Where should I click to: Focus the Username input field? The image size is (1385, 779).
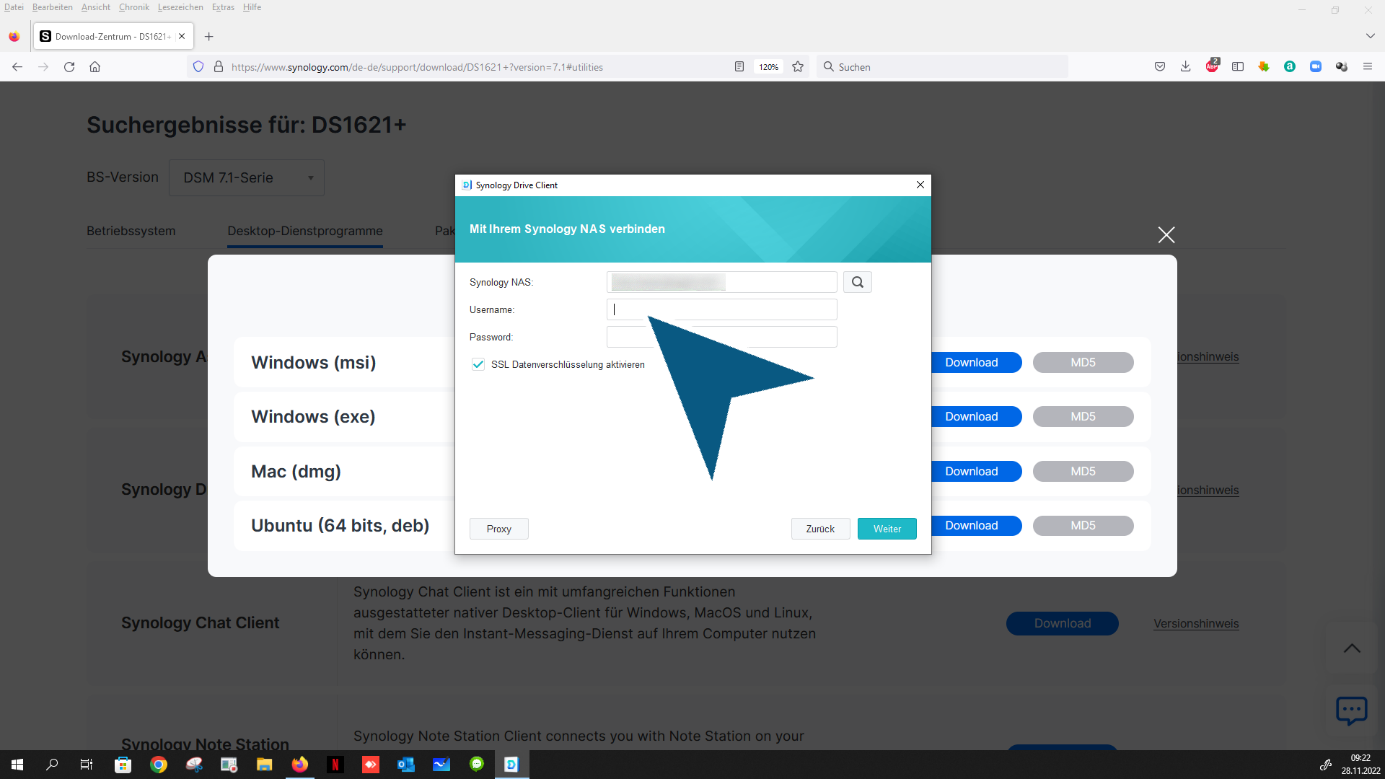pyautogui.click(x=722, y=309)
